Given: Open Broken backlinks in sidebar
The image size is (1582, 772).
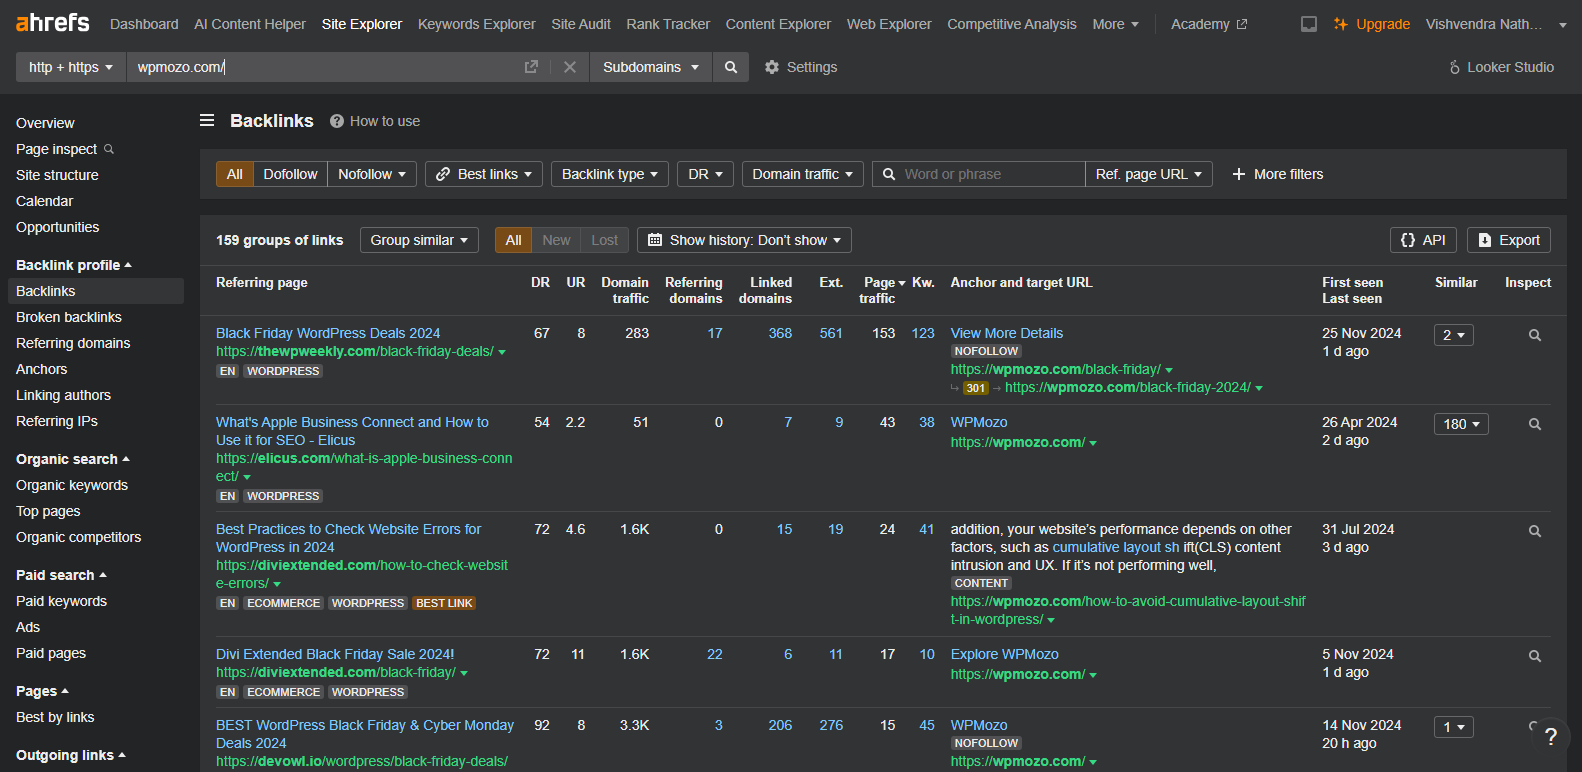Looking at the screenshot, I should (69, 317).
